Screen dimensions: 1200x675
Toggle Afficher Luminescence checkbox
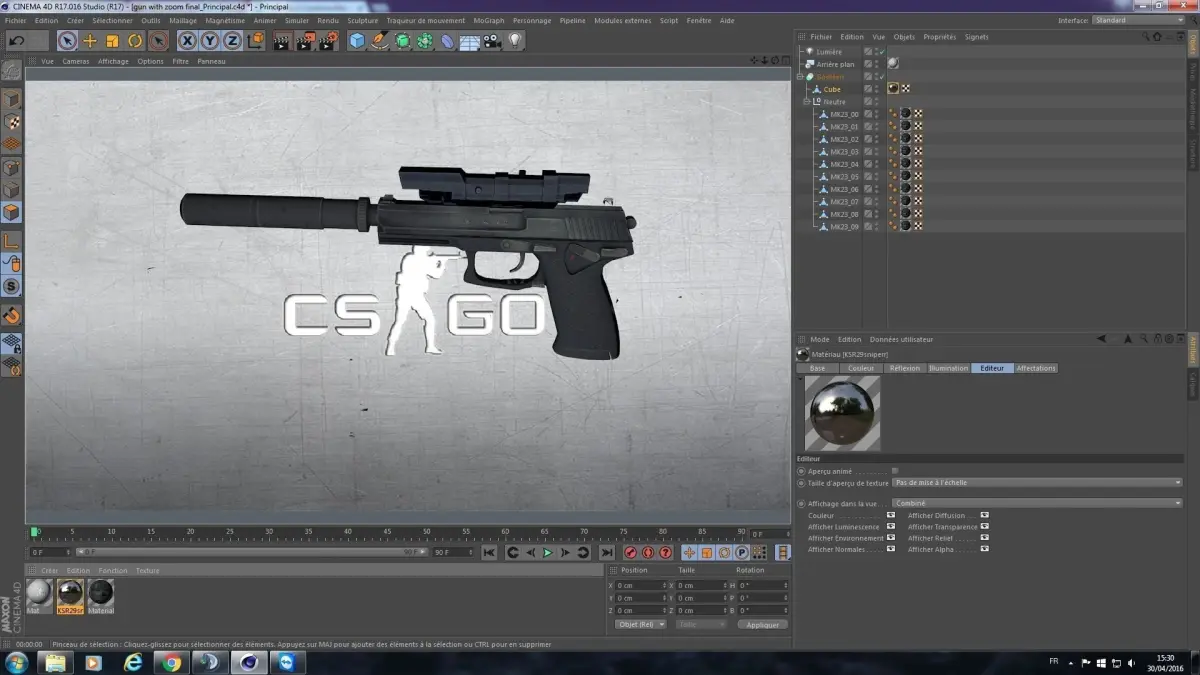click(891, 527)
